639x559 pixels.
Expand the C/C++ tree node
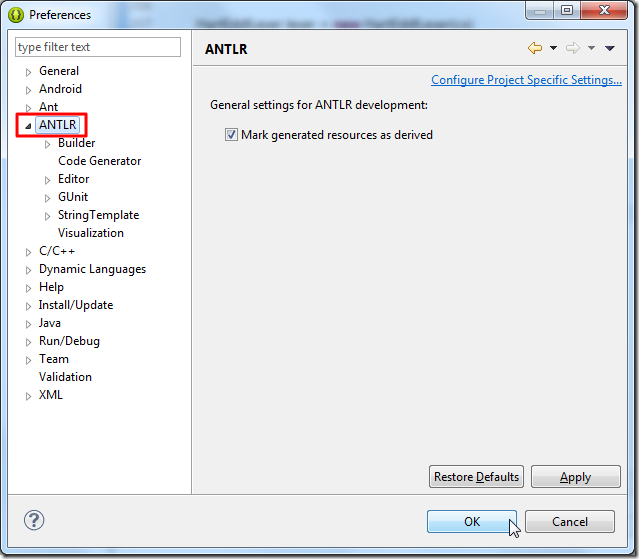[x=28, y=252]
